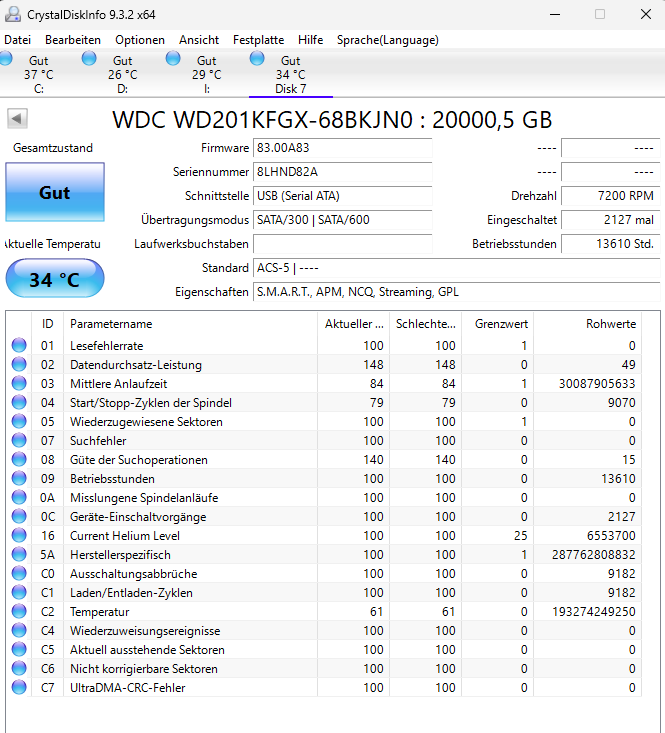
Task: Open the Optionen menu
Action: tap(140, 40)
